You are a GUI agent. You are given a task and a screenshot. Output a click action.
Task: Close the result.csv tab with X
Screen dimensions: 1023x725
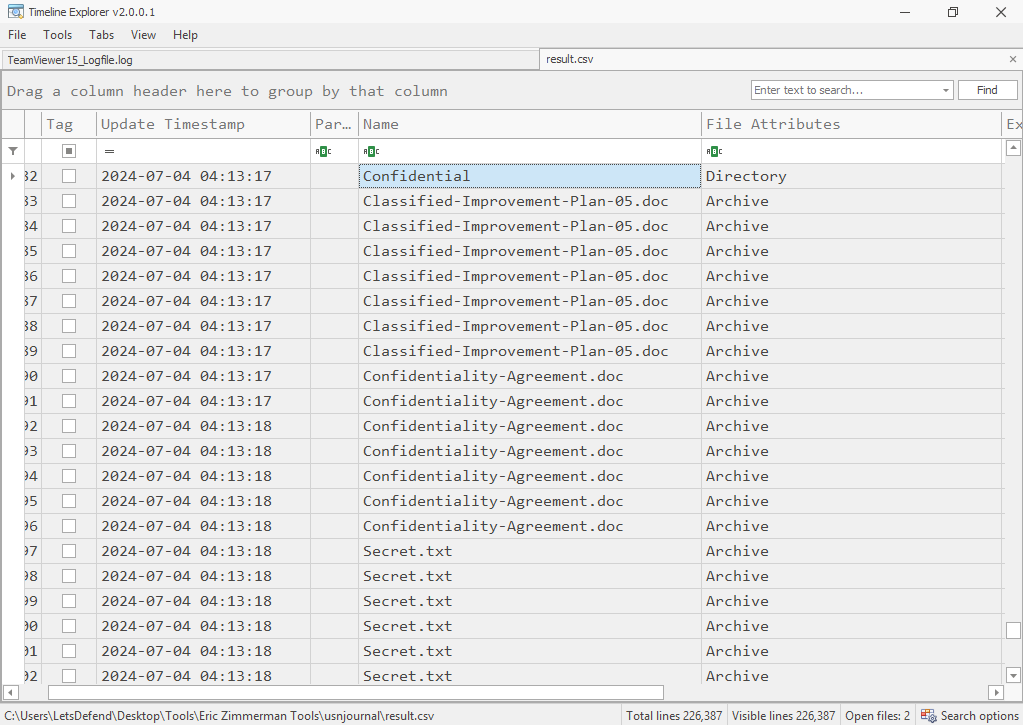(x=1012, y=59)
